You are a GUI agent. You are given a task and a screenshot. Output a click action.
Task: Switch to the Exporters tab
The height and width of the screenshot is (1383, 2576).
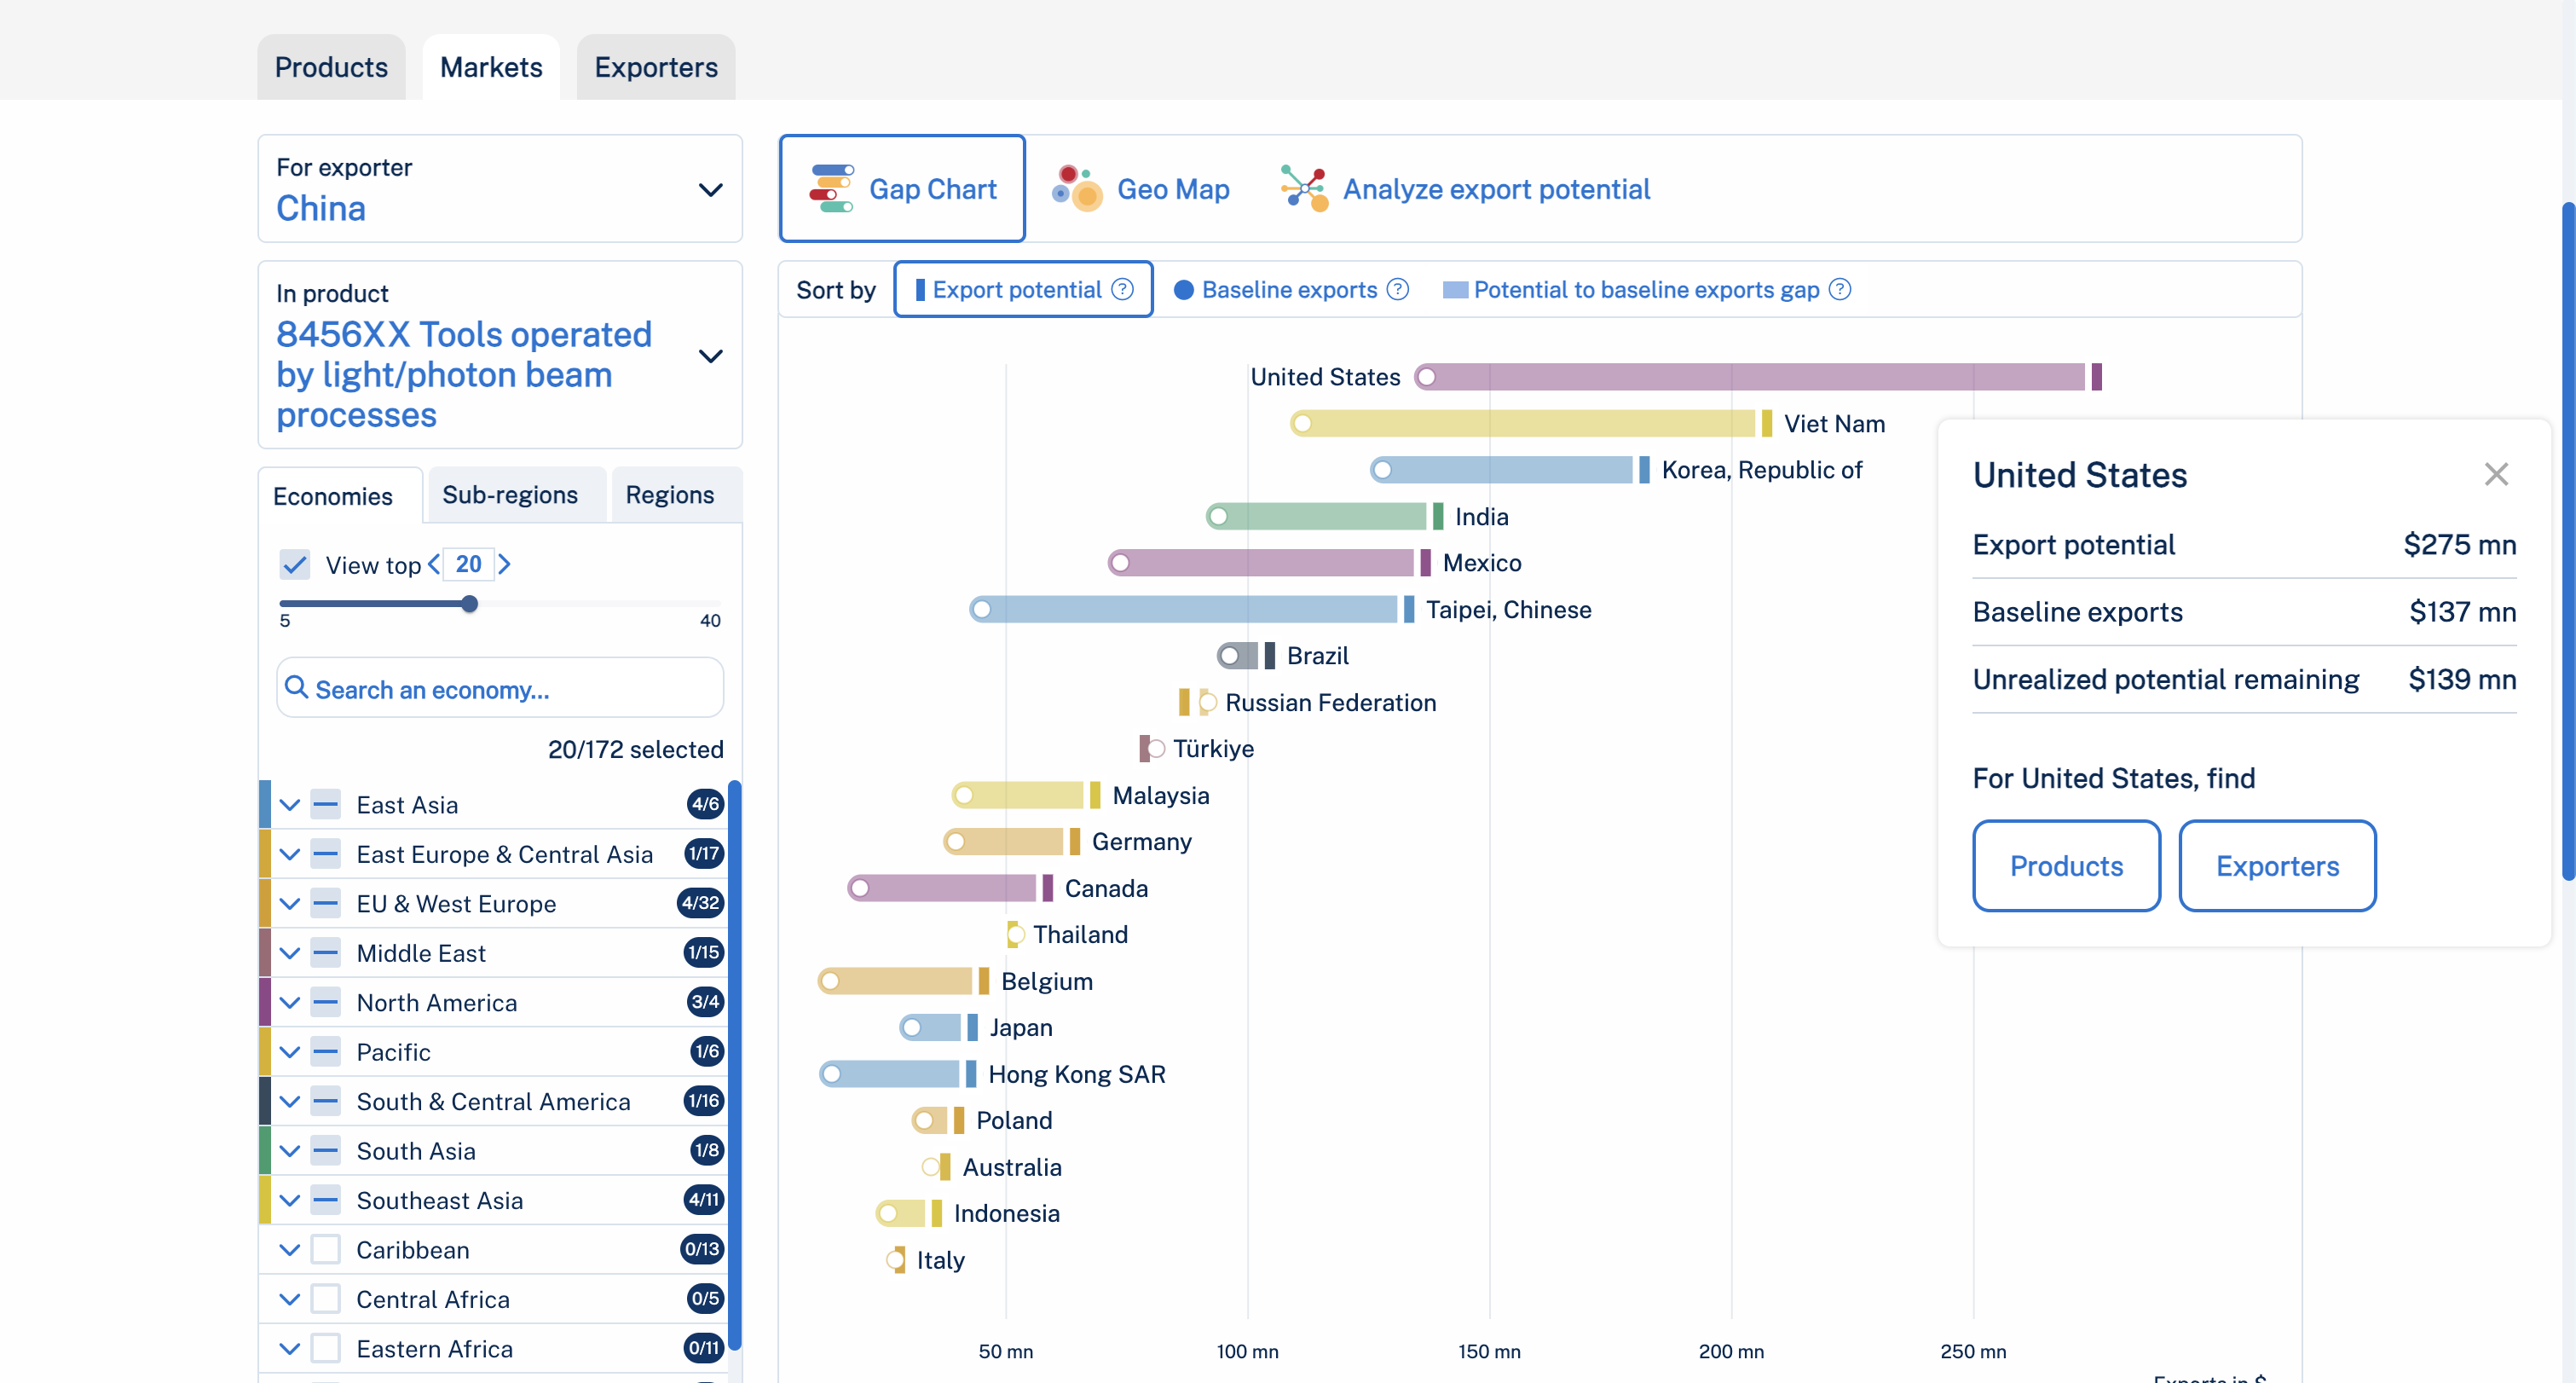tap(656, 67)
